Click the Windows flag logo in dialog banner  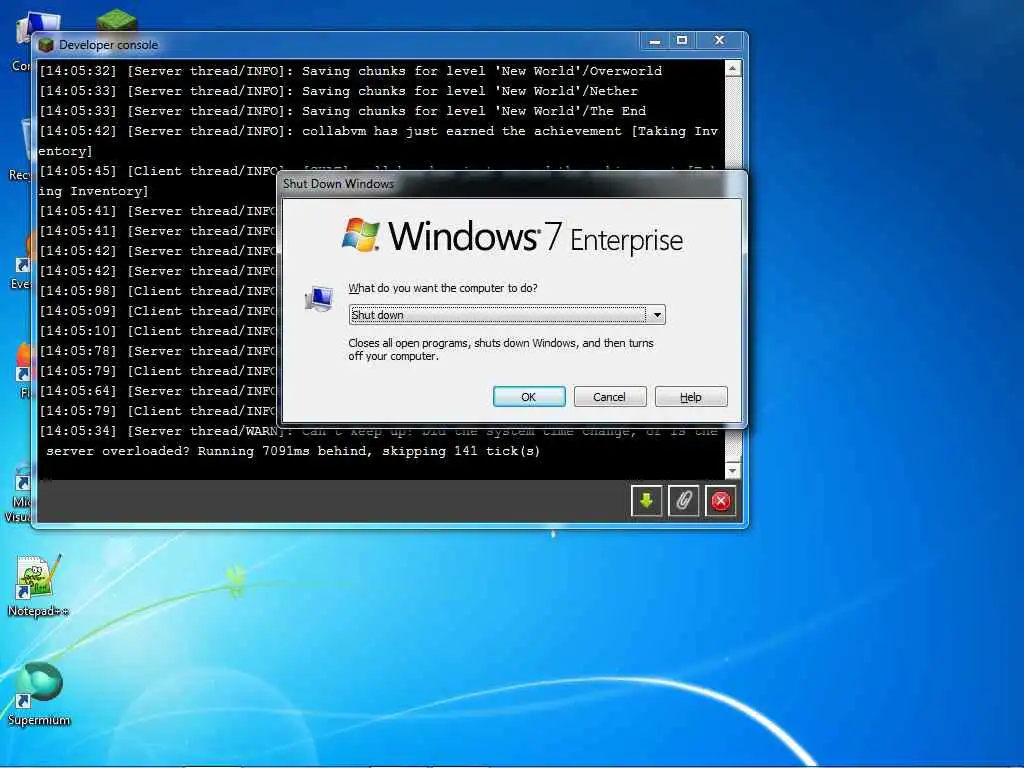point(360,235)
